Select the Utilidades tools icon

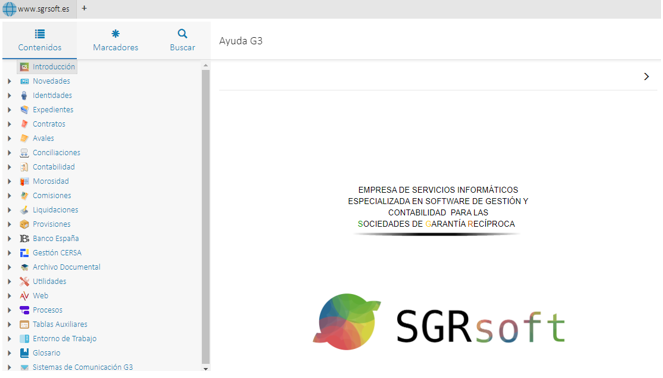24,282
